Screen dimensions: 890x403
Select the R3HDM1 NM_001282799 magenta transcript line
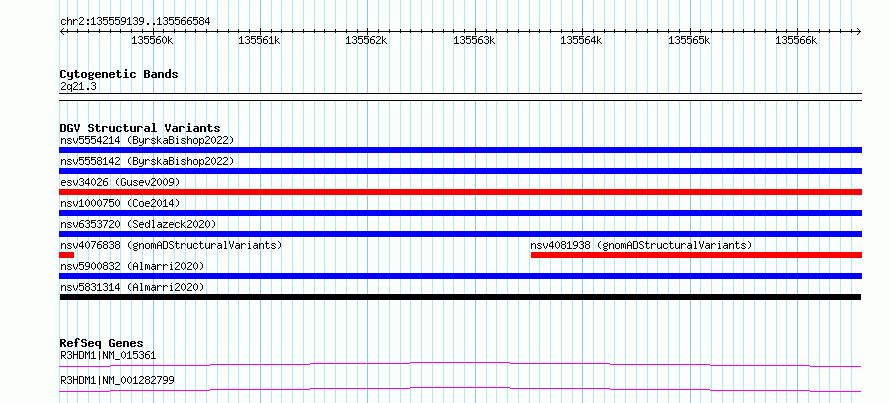[x=460, y=389]
